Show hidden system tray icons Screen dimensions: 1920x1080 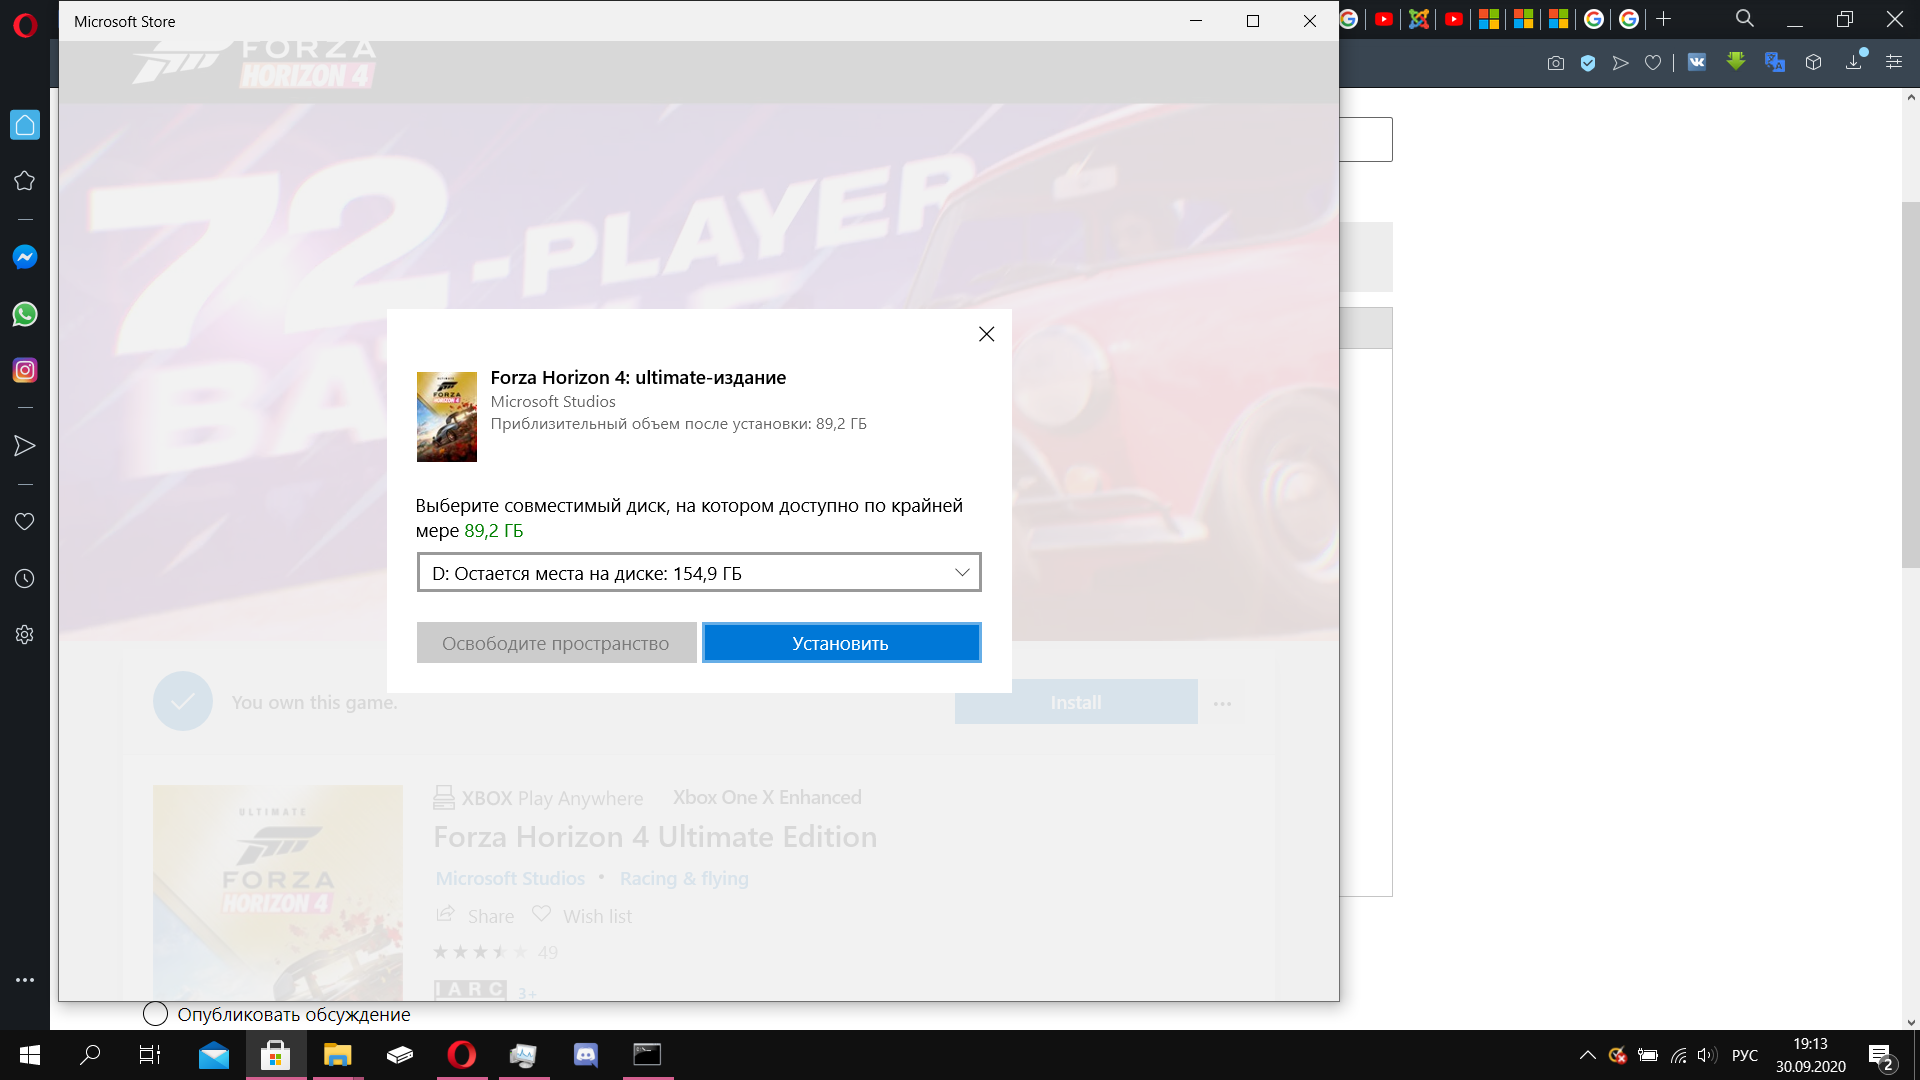(x=1587, y=1055)
